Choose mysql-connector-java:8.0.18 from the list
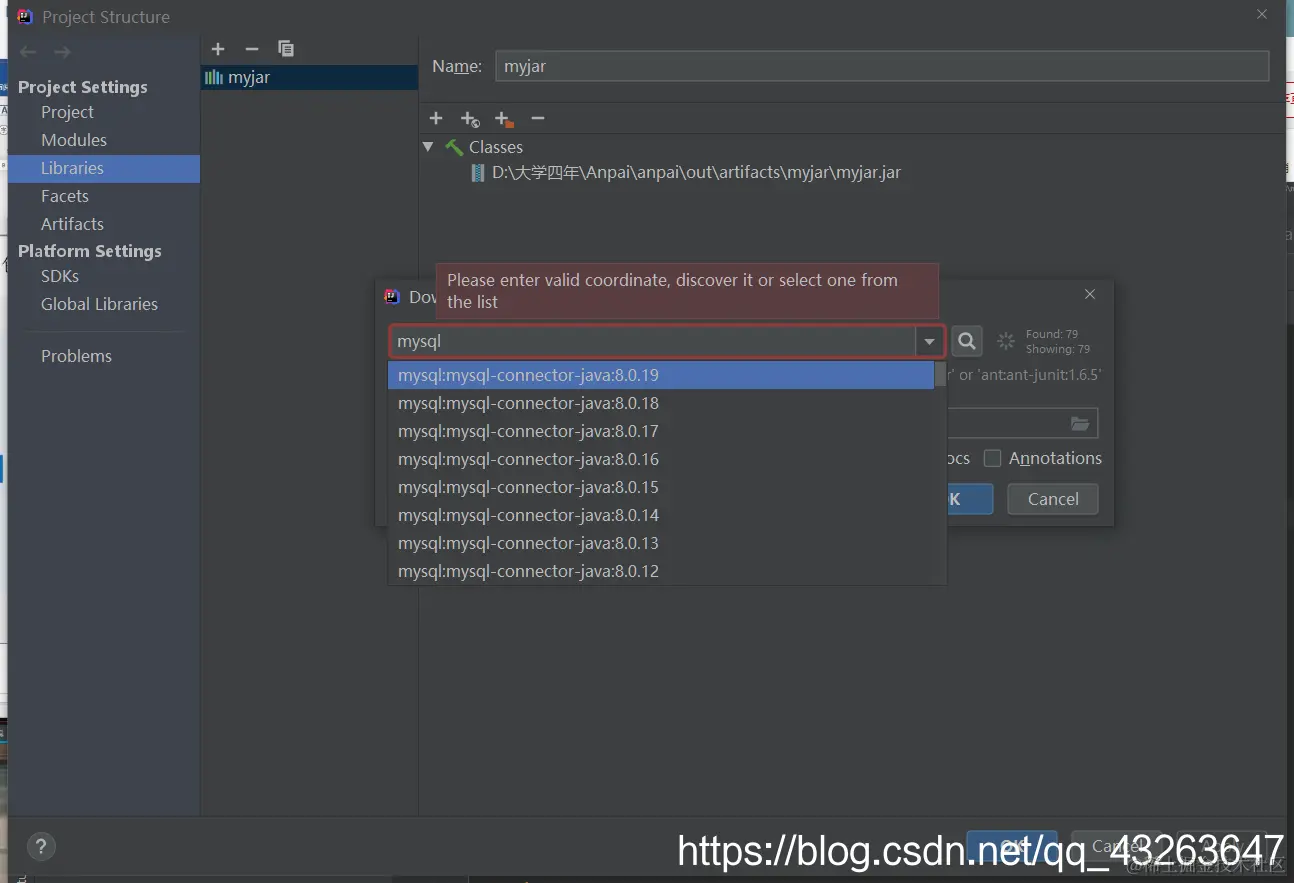 pos(661,403)
